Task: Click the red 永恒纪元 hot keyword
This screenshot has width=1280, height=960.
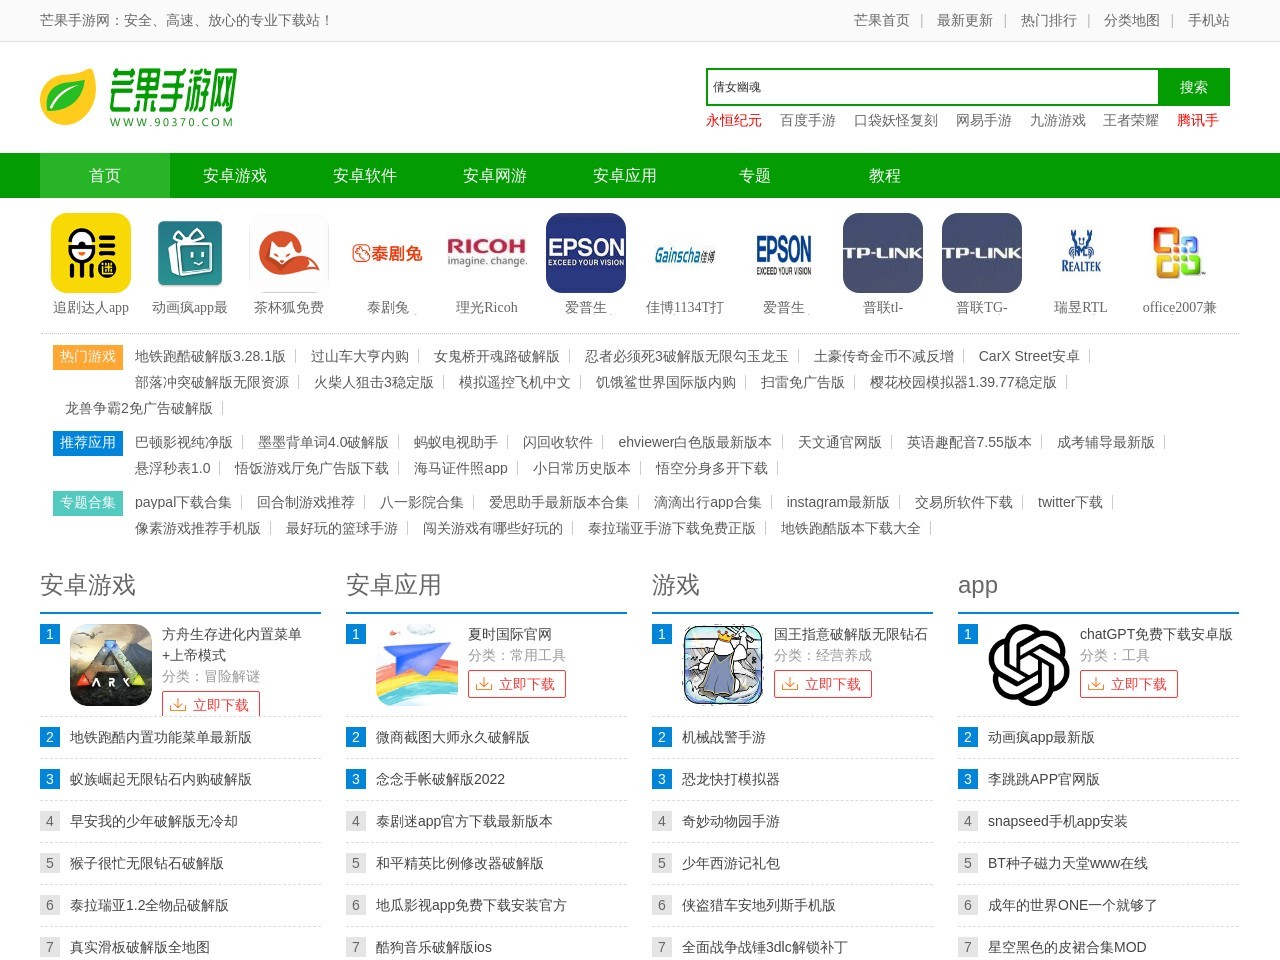Action: click(734, 120)
